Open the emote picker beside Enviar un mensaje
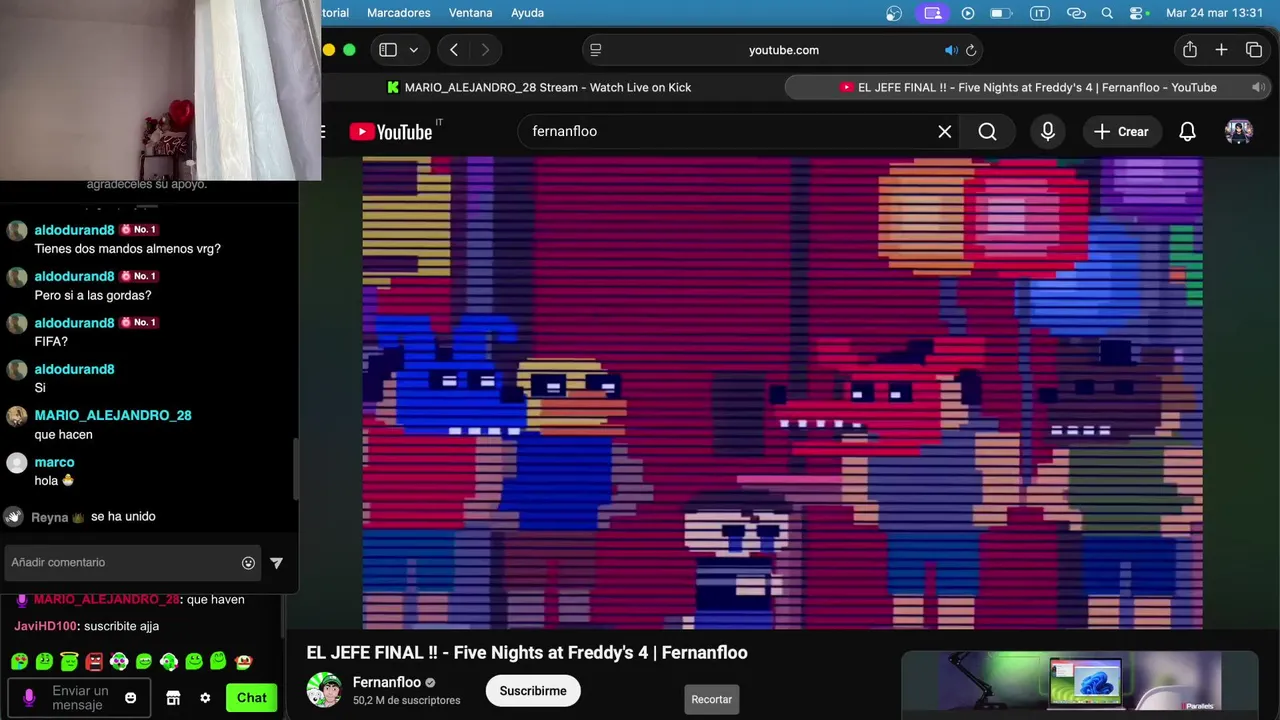Viewport: 1280px width, 720px height. tap(131, 698)
